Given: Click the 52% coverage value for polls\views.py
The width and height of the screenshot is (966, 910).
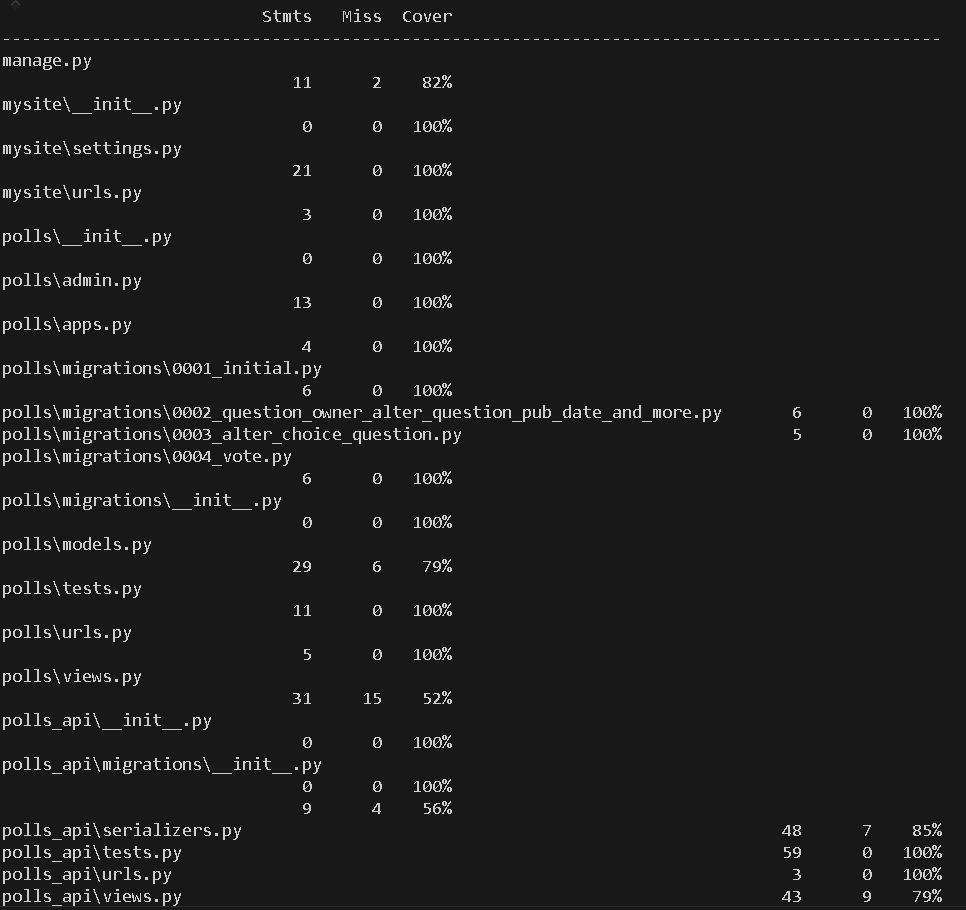Looking at the screenshot, I should [x=437, y=699].
